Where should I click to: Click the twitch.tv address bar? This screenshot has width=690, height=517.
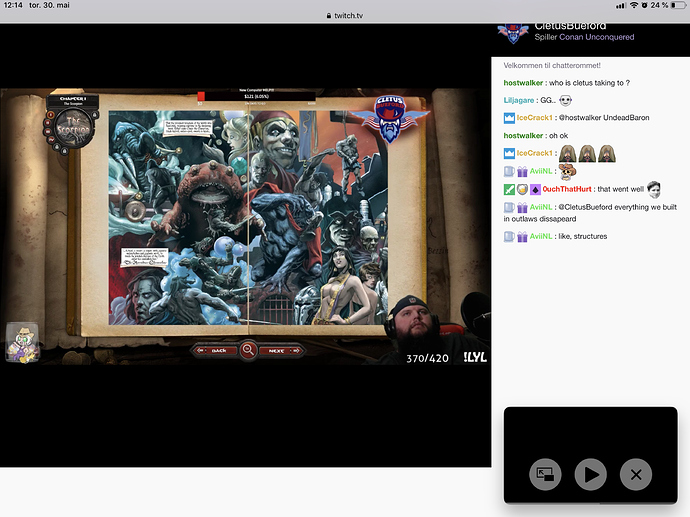[345, 15]
